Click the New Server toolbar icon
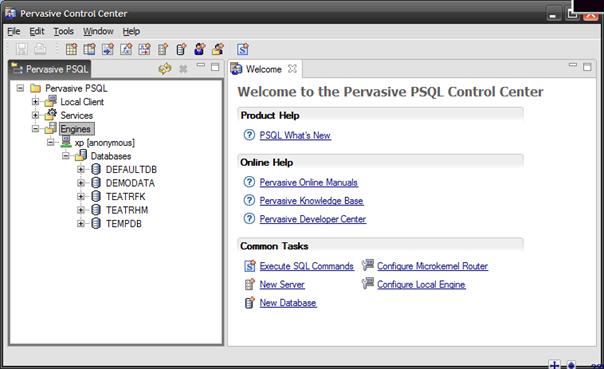This screenshot has height=369, width=604. (x=163, y=49)
